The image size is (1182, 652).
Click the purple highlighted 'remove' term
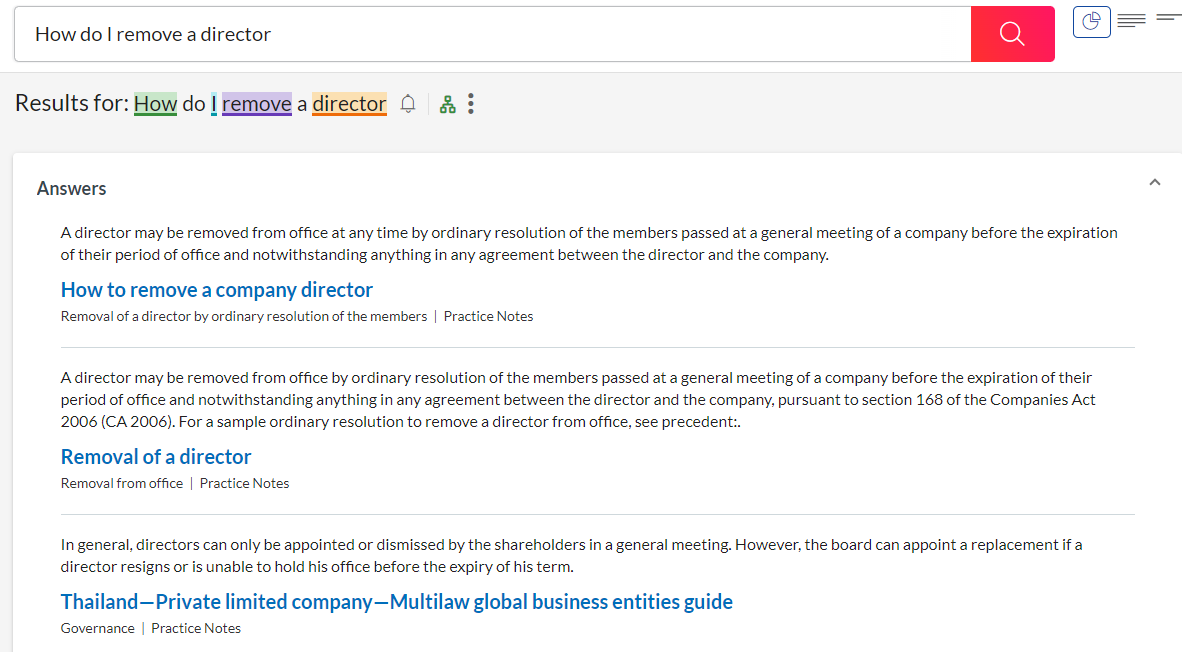[x=257, y=104]
